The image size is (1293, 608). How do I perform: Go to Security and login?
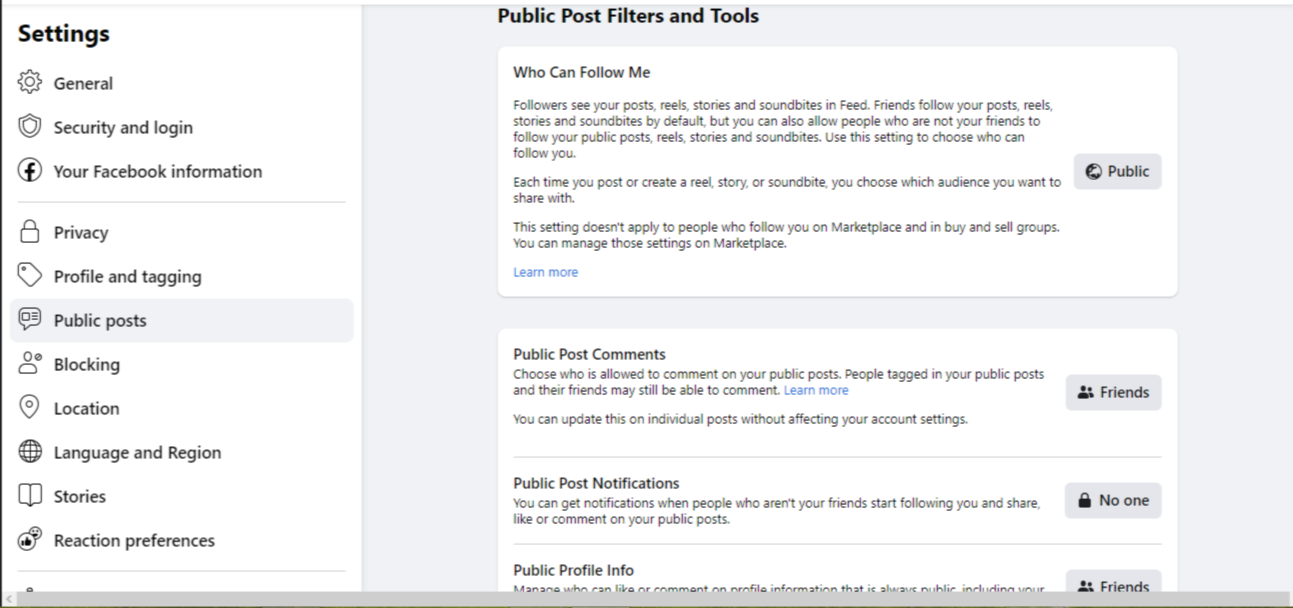pos(181,127)
